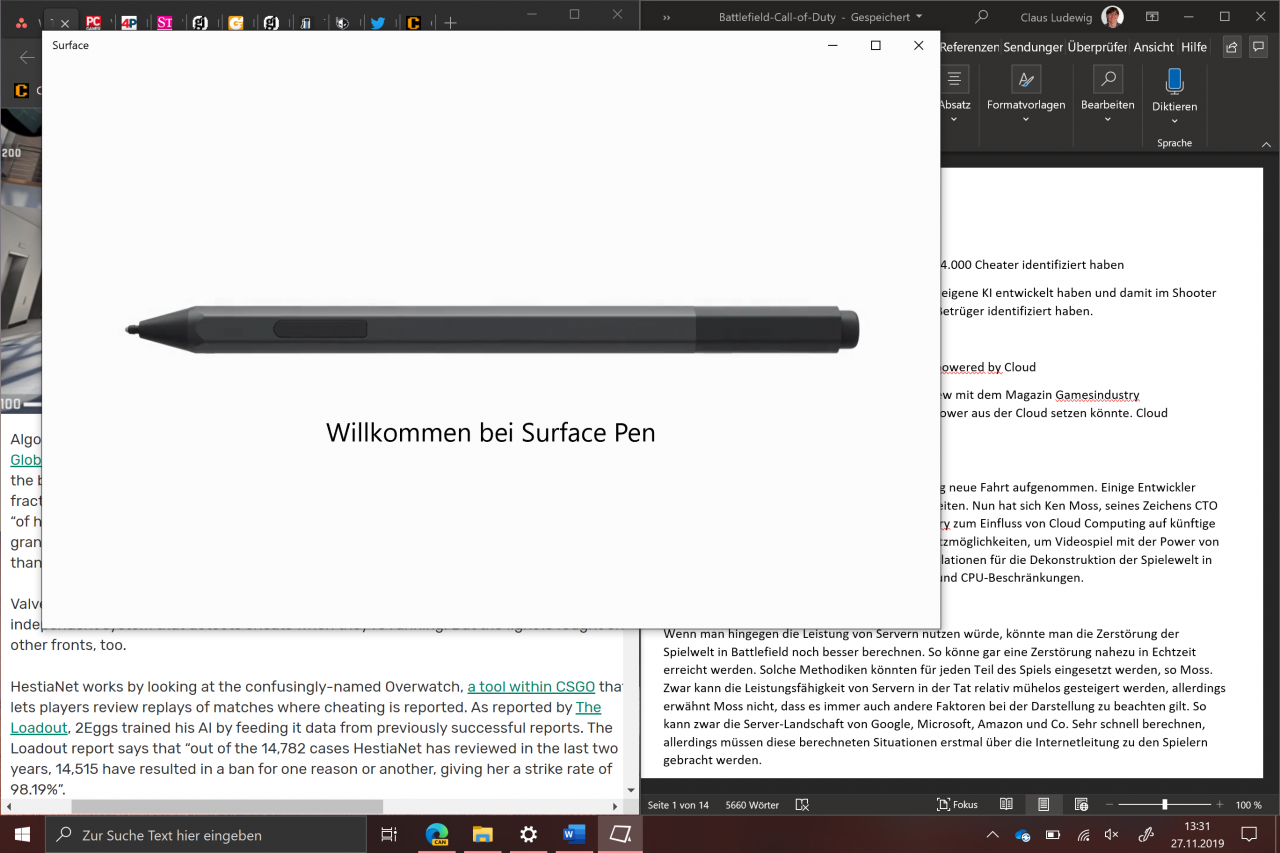Open the 'a tool within CSGO' link
This screenshot has height=853, width=1280.
click(x=531, y=686)
